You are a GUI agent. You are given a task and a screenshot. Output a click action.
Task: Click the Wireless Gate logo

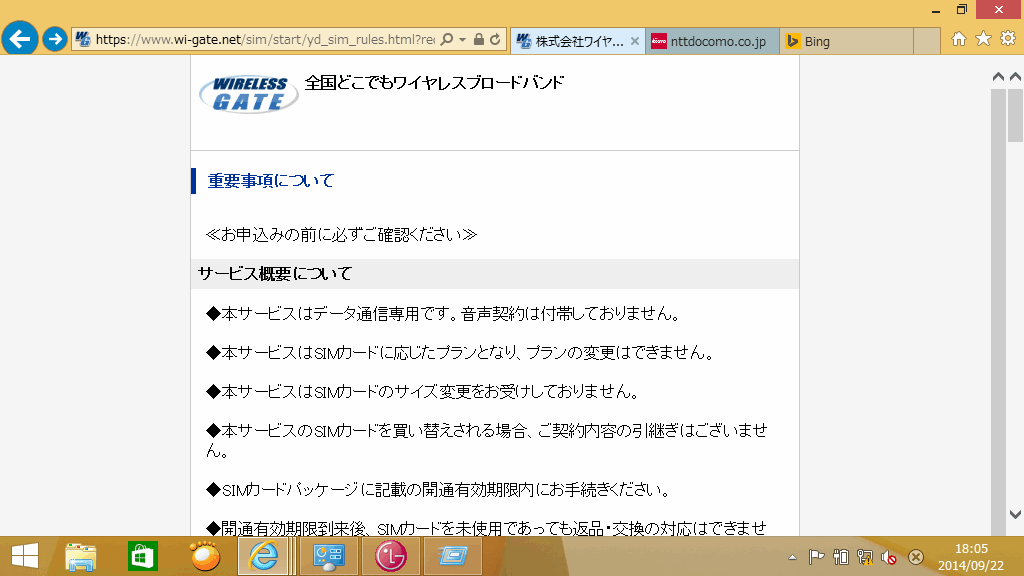tap(248, 93)
